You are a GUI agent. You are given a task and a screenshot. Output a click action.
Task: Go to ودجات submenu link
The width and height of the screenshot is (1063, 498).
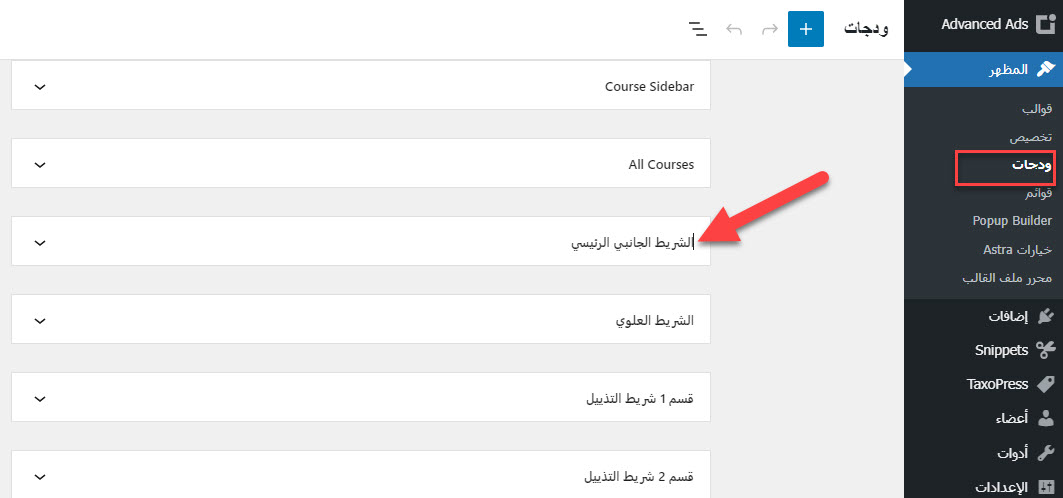coord(1032,165)
